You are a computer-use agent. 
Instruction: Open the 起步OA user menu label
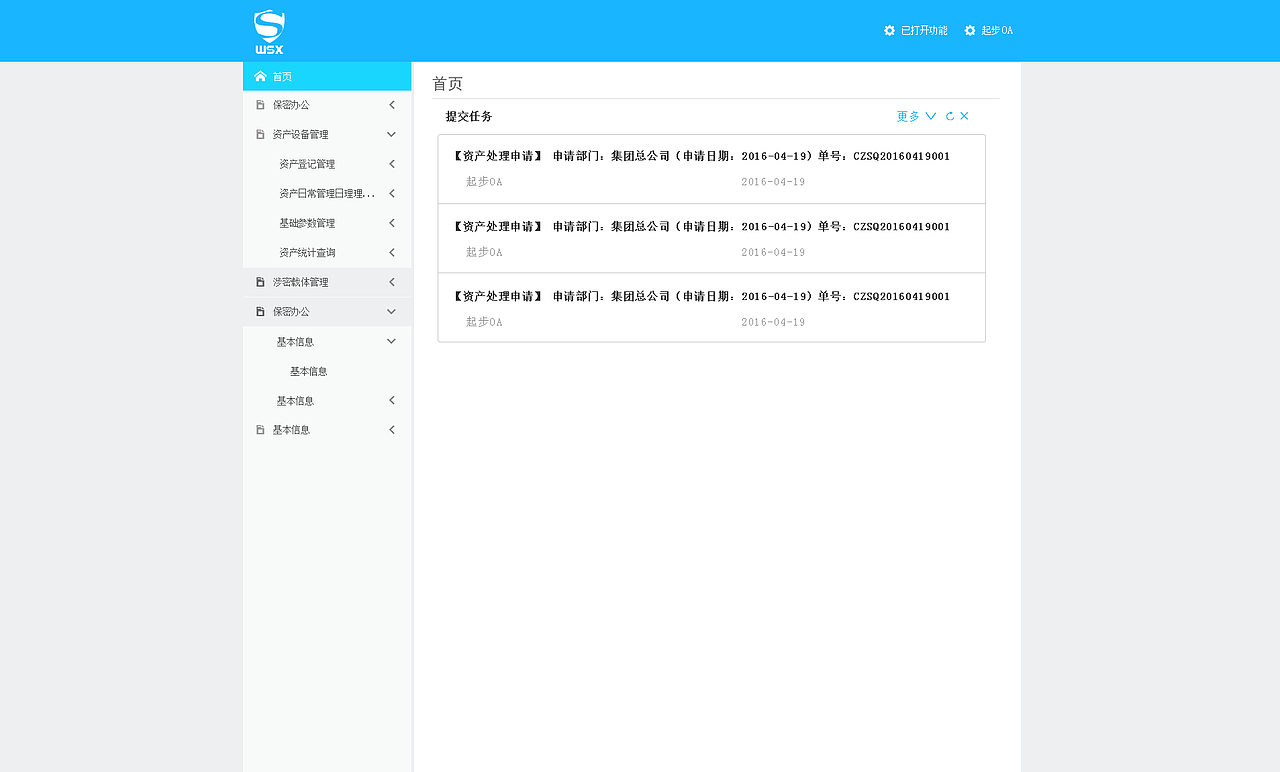pos(997,31)
